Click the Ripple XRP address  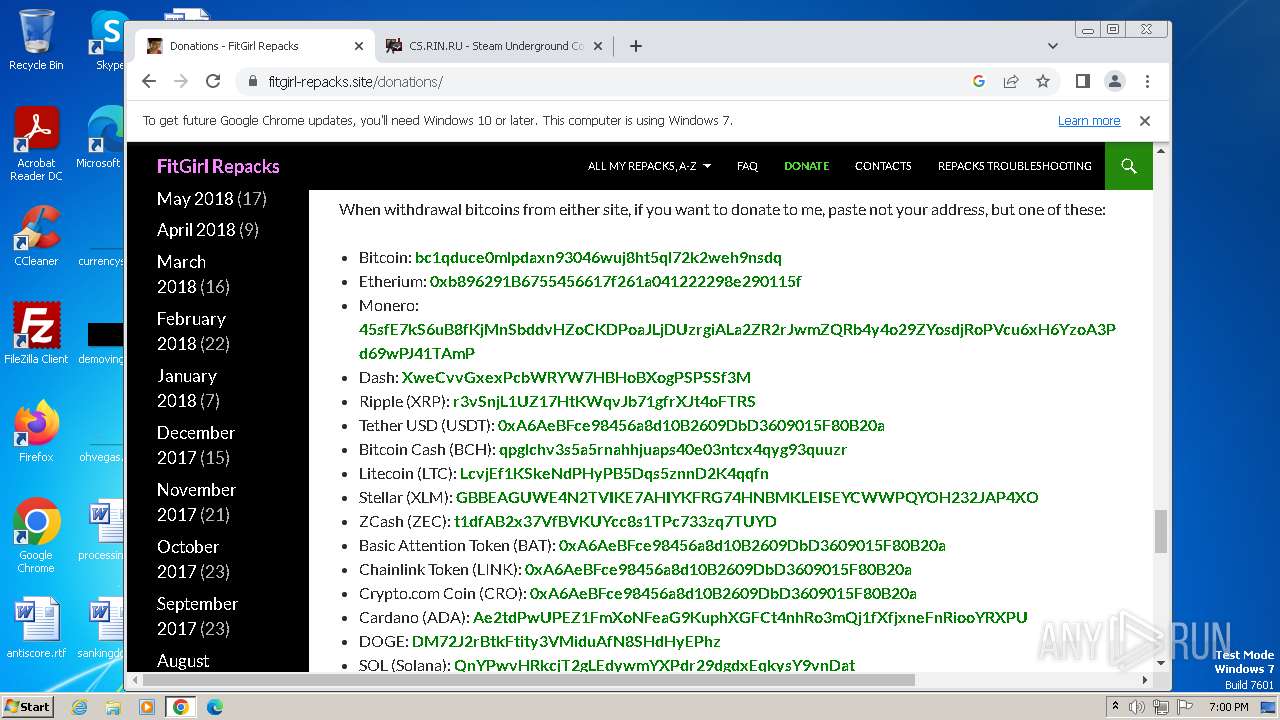point(604,401)
